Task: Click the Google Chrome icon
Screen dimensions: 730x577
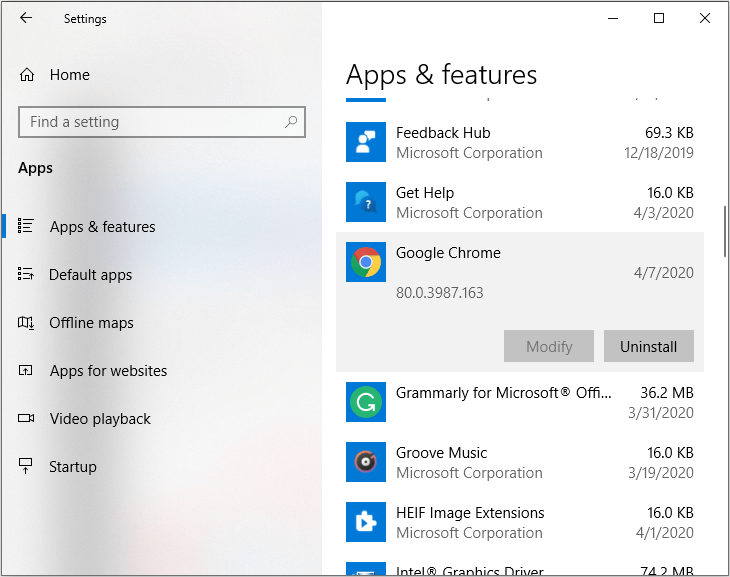Action: pos(366,262)
